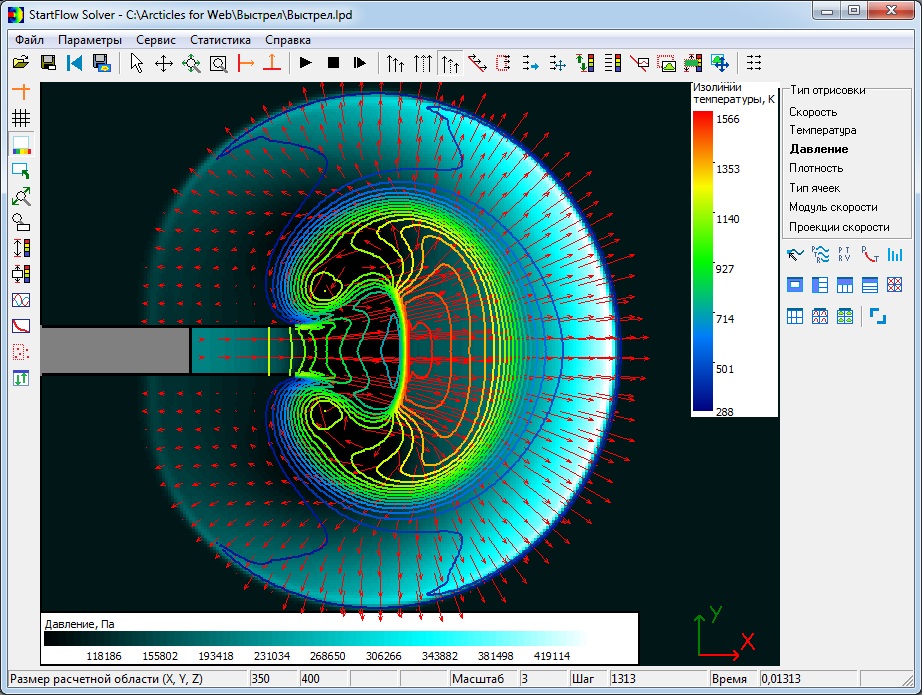Click the orange horizontal section line icon
The height and width of the screenshot is (695, 922).
point(245,62)
